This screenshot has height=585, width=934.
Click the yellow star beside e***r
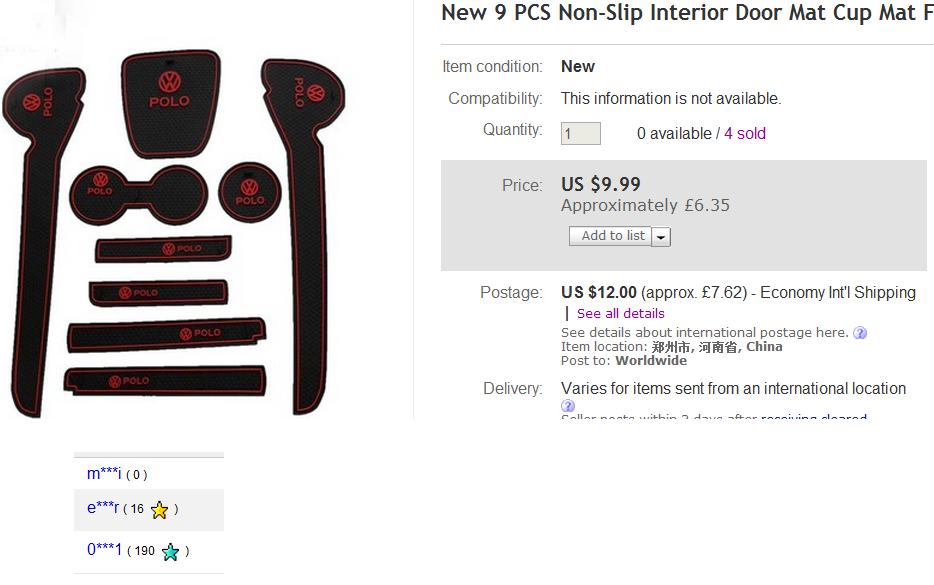point(159,510)
